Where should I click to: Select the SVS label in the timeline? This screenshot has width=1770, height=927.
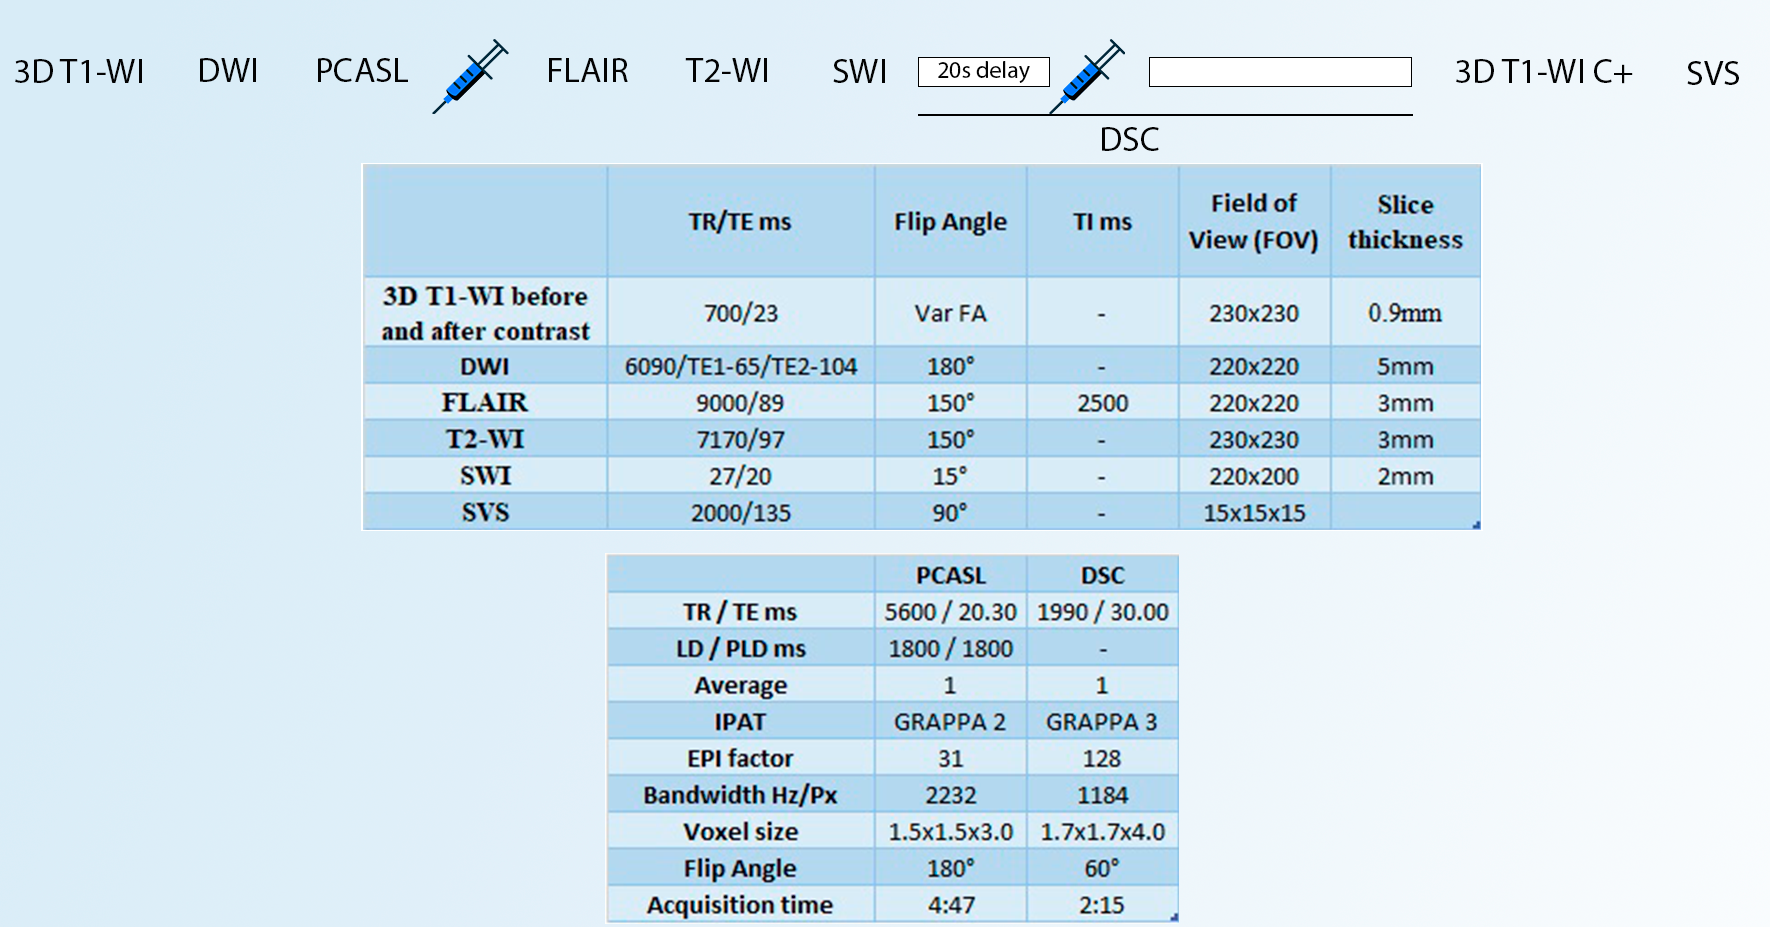(x=1712, y=73)
